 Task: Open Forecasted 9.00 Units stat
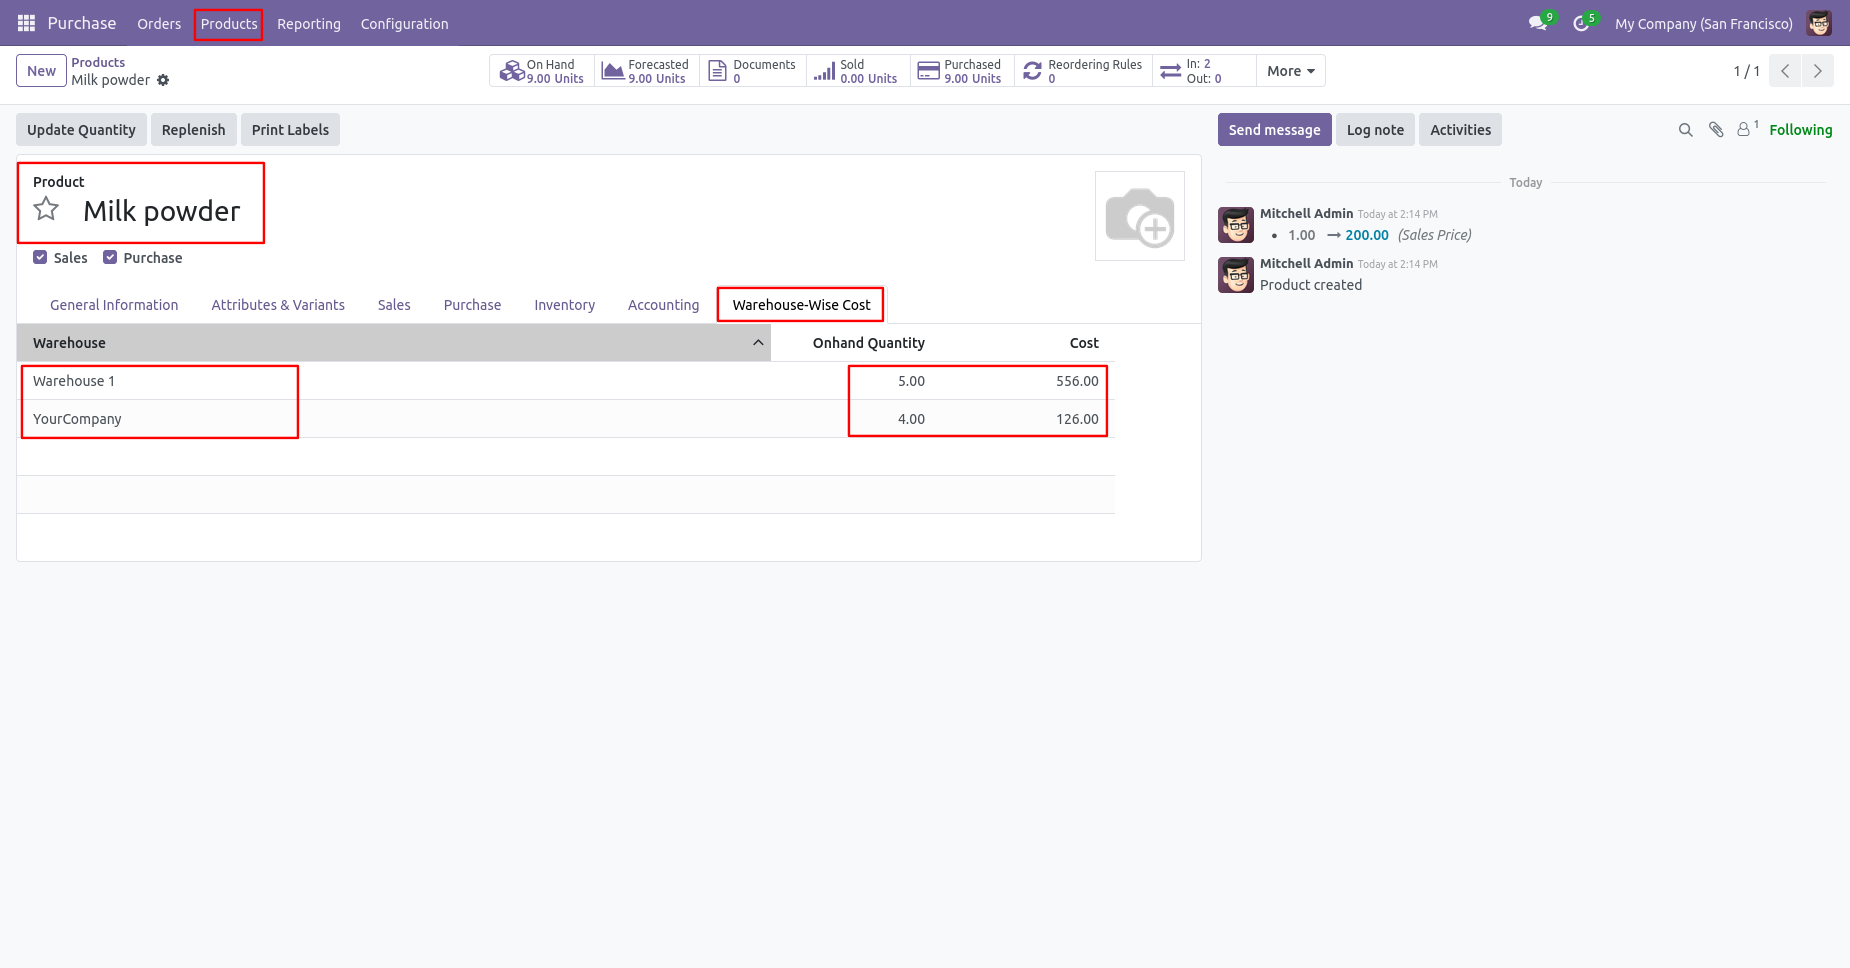(x=646, y=71)
